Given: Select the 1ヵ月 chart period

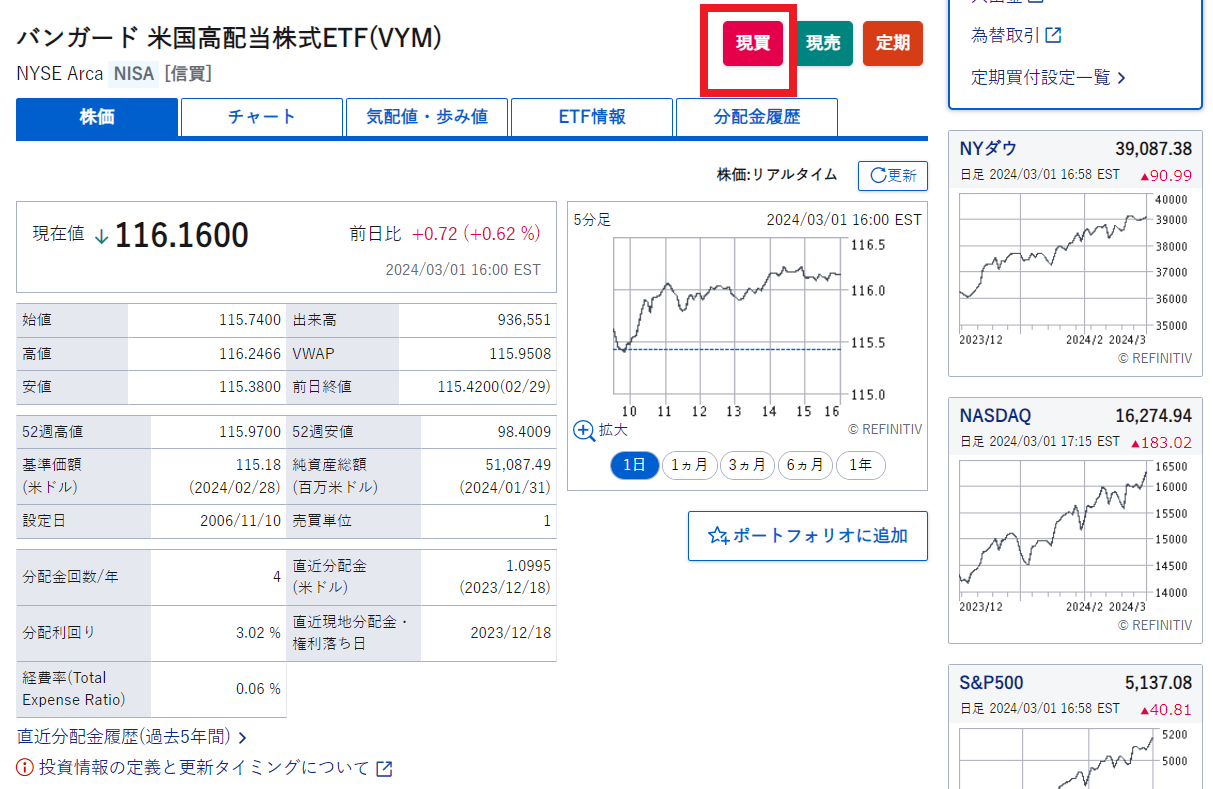Looking at the screenshot, I should point(690,465).
